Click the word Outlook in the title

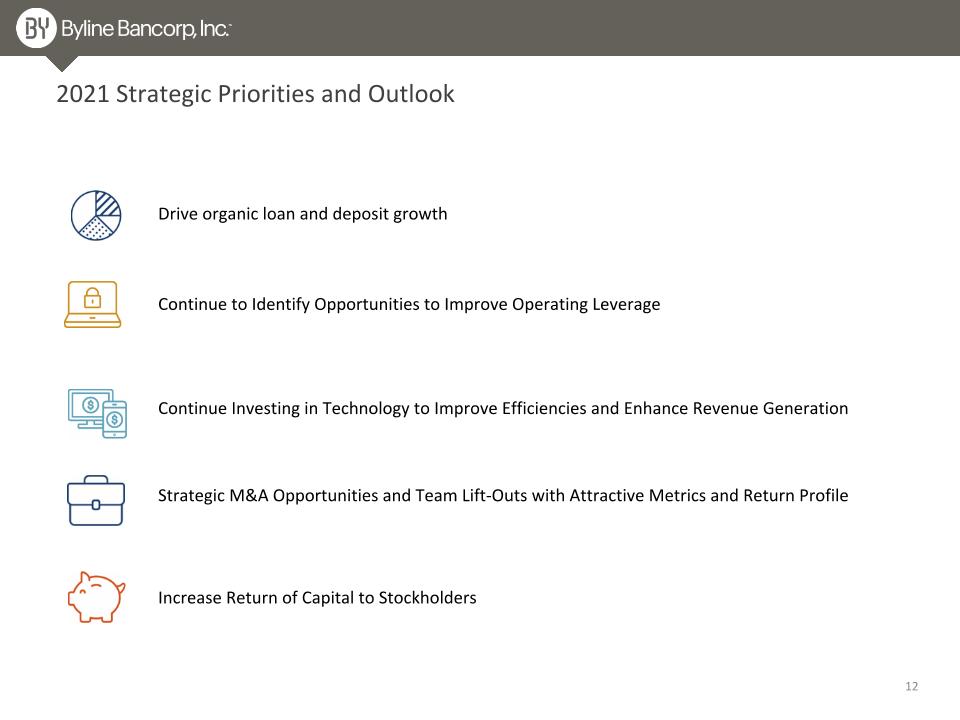[x=411, y=94]
